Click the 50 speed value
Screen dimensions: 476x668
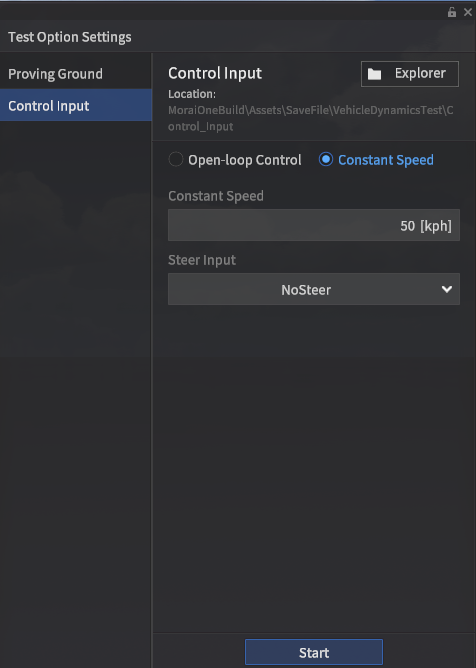tap(407, 225)
